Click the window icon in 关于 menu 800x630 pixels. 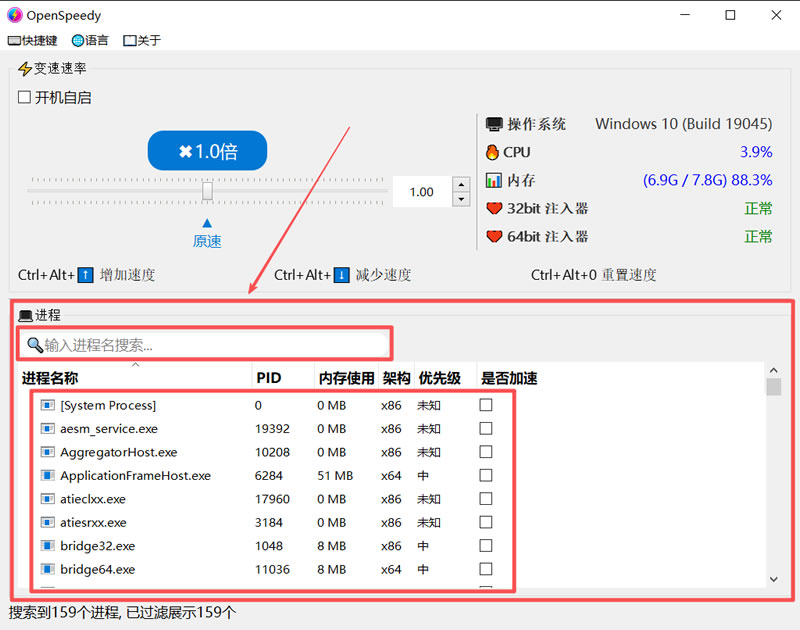(130, 41)
